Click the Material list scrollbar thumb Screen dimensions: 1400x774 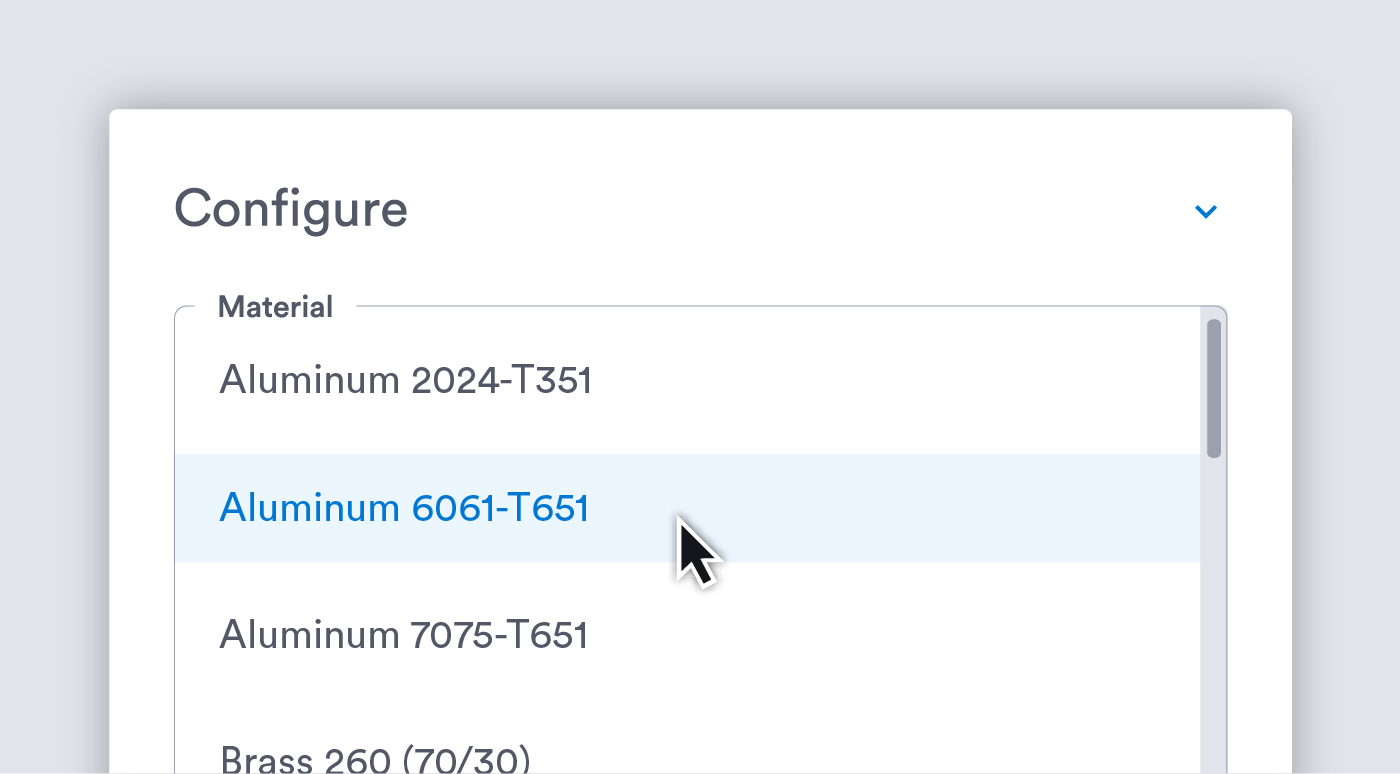point(1213,388)
